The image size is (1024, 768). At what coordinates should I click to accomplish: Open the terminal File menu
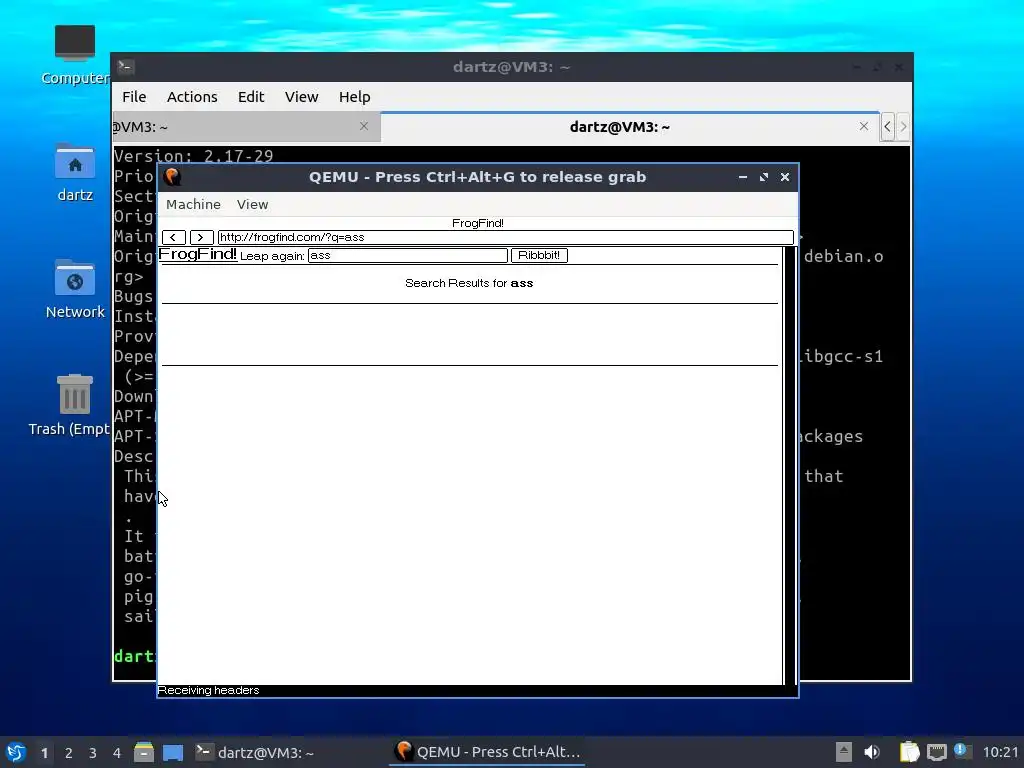134,97
